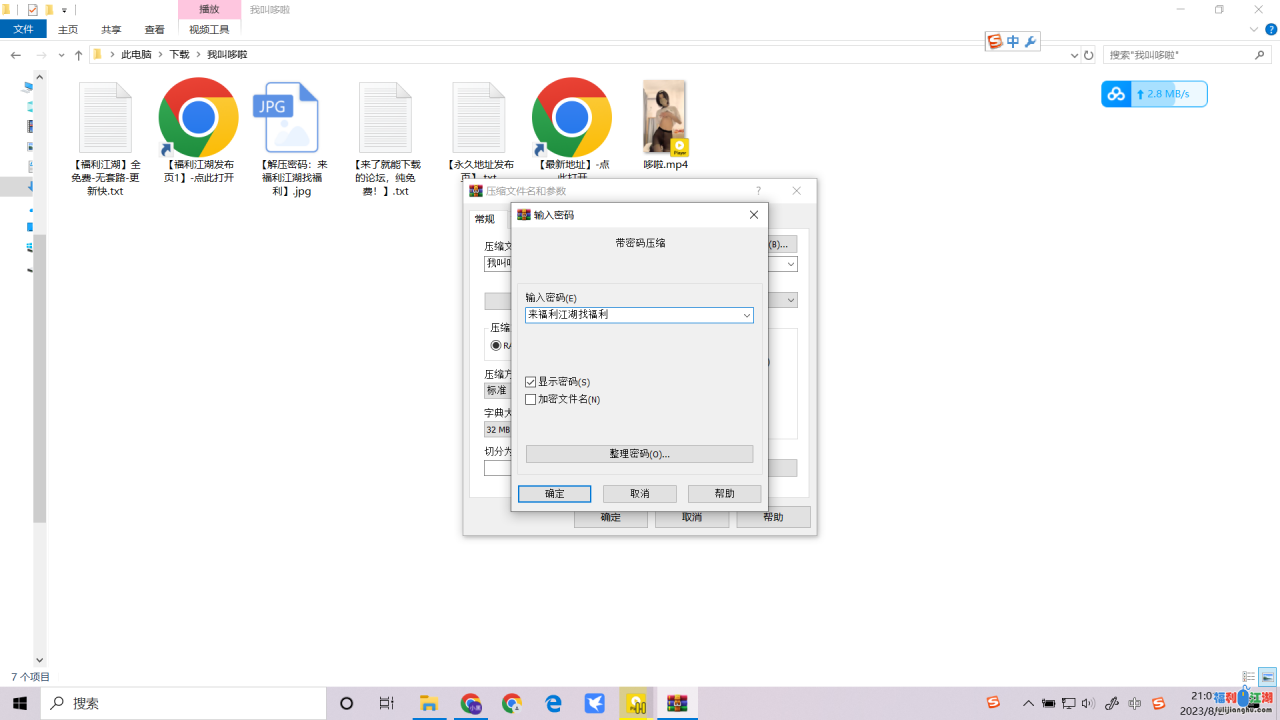Enable the 加密文件名 checkbox
The image size is (1280, 720).
point(531,399)
